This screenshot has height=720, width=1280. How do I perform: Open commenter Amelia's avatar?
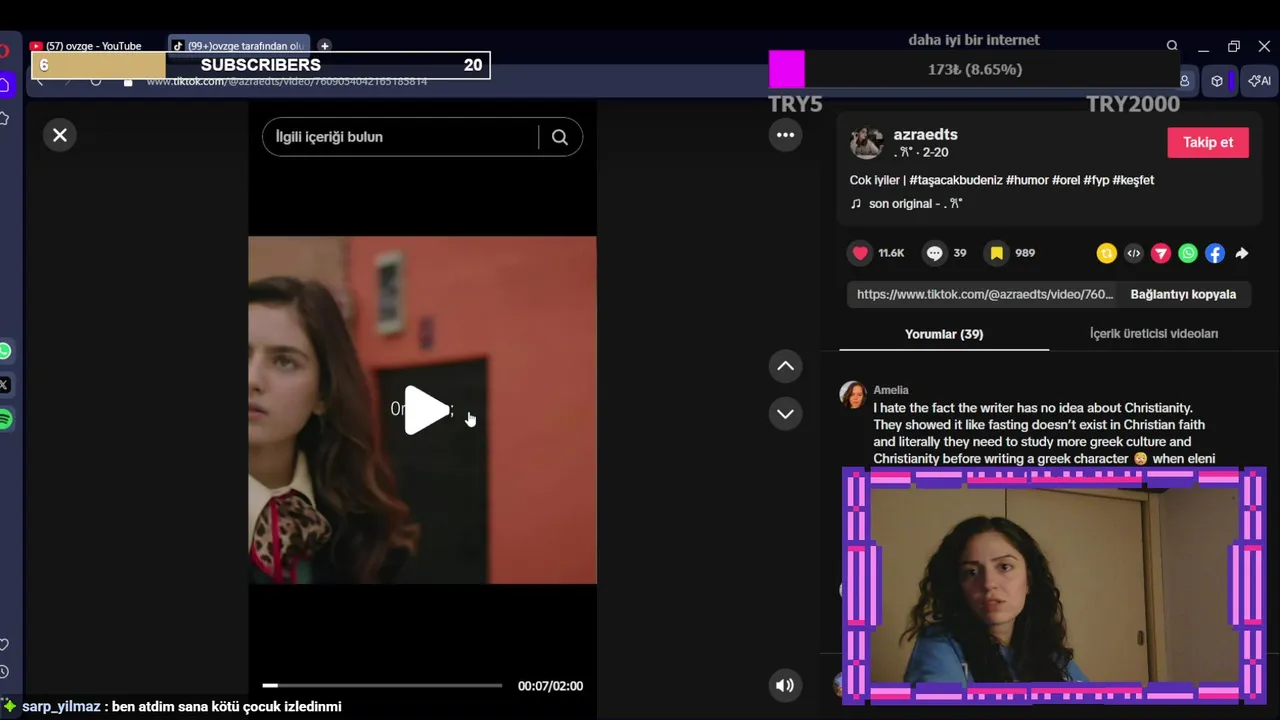[853, 395]
